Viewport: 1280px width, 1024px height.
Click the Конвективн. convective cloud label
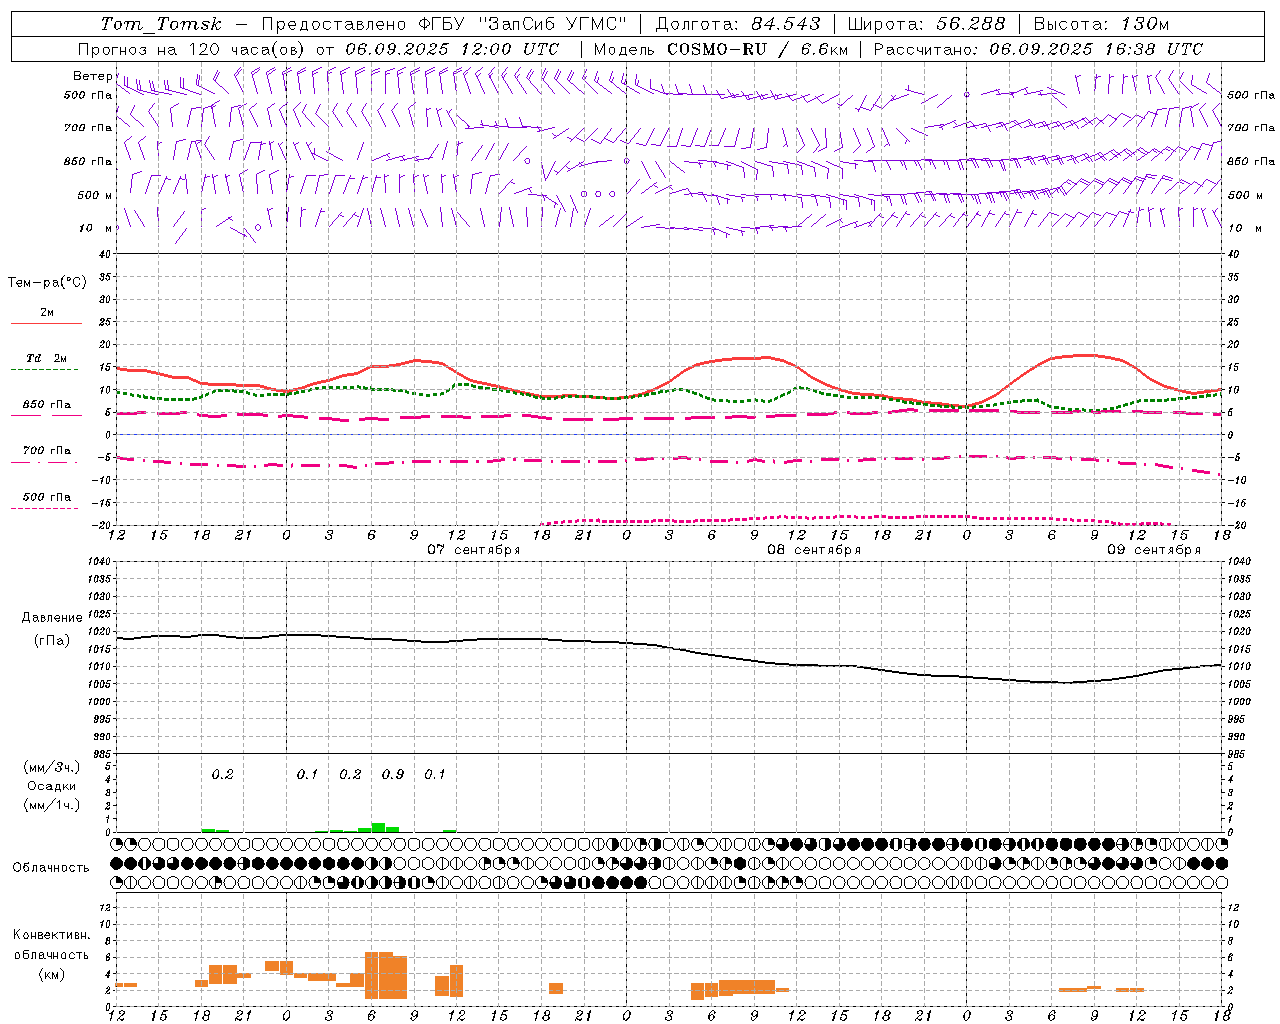tap(52, 935)
